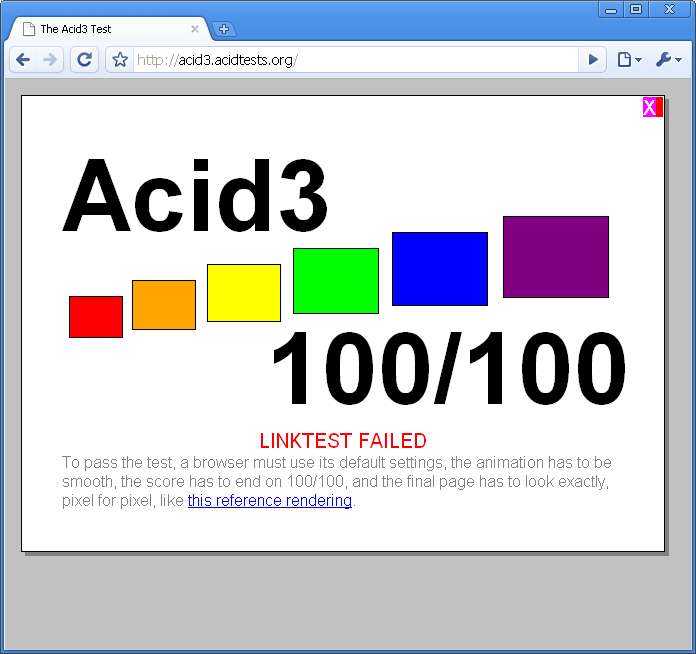The height and width of the screenshot is (654, 696).
Task: Focus the acid3.acidtests.org address field
Action: (355, 59)
